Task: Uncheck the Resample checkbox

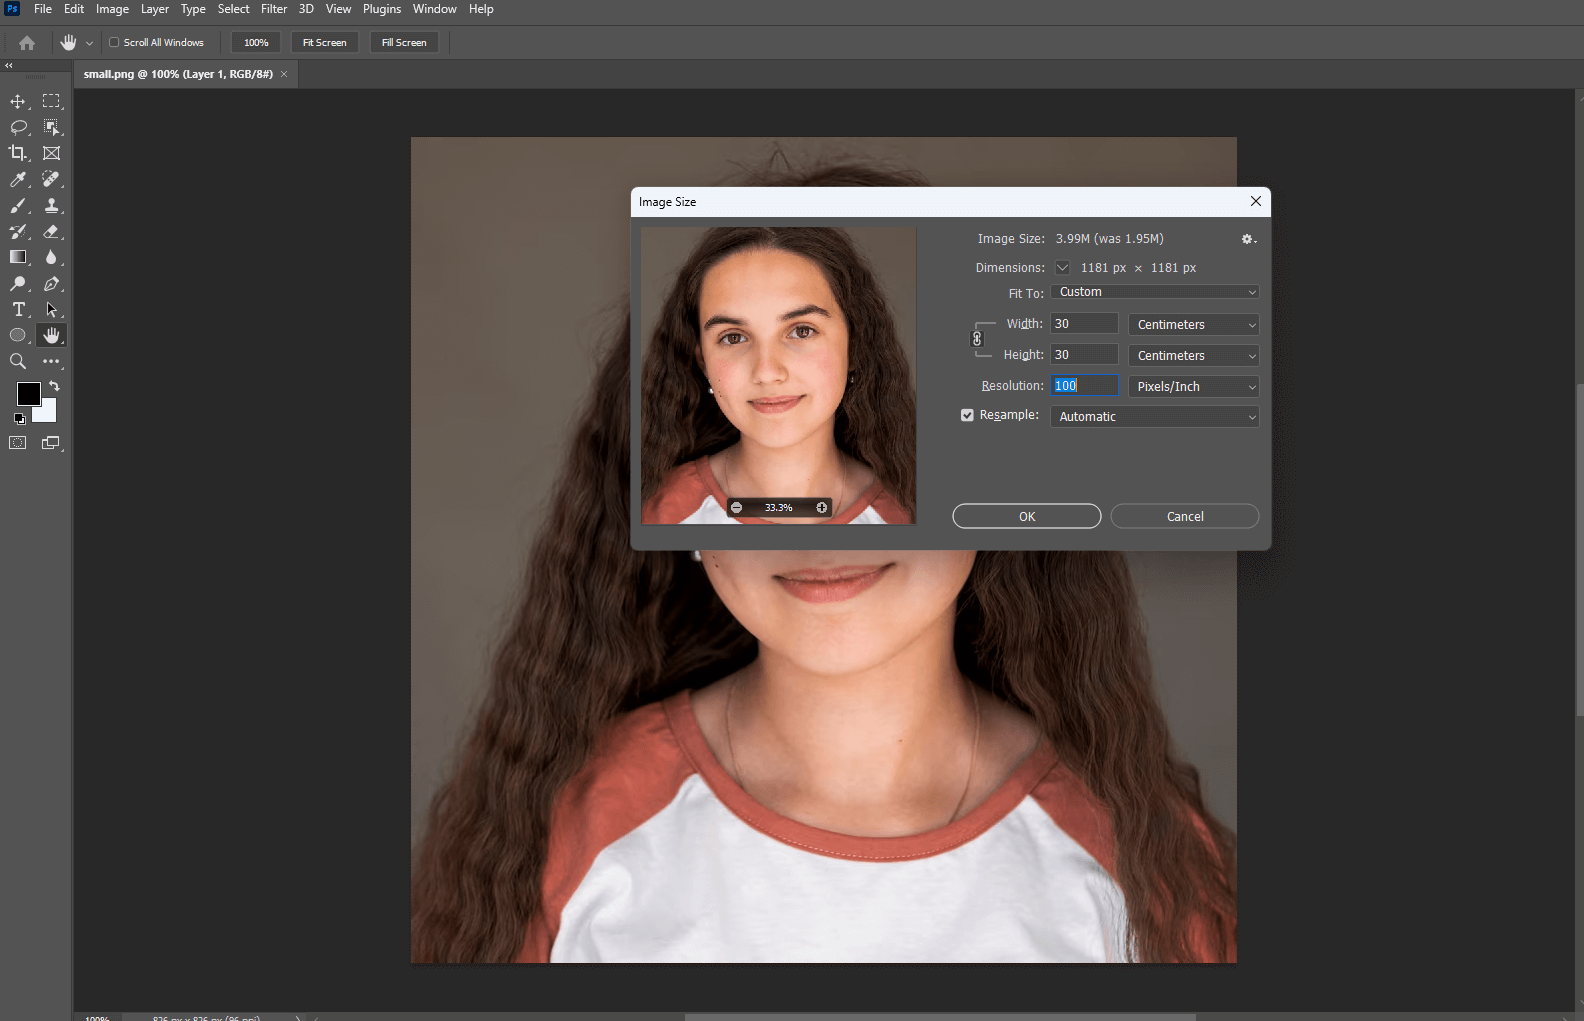Action: tap(967, 415)
